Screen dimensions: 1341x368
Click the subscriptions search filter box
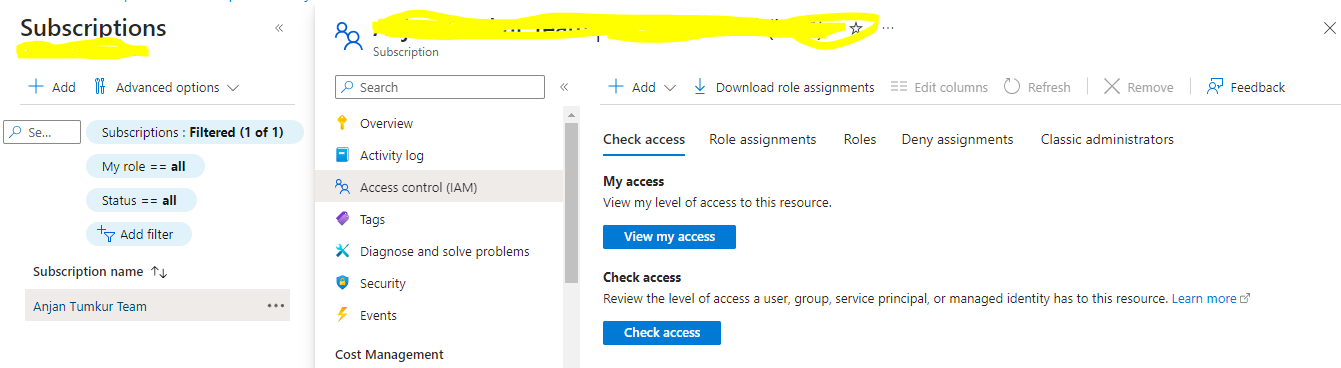point(43,132)
